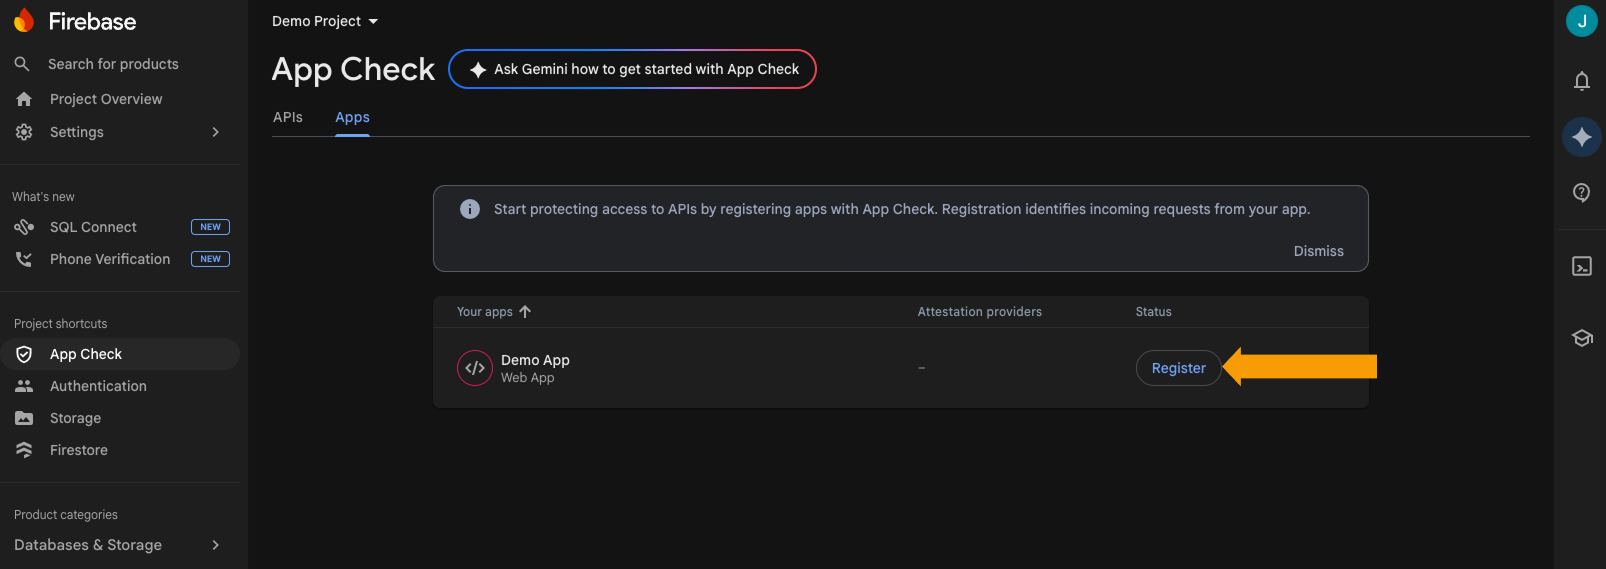Viewport: 1606px width, 569px height.
Task: Click the App Check shield icon
Action: click(x=24, y=354)
